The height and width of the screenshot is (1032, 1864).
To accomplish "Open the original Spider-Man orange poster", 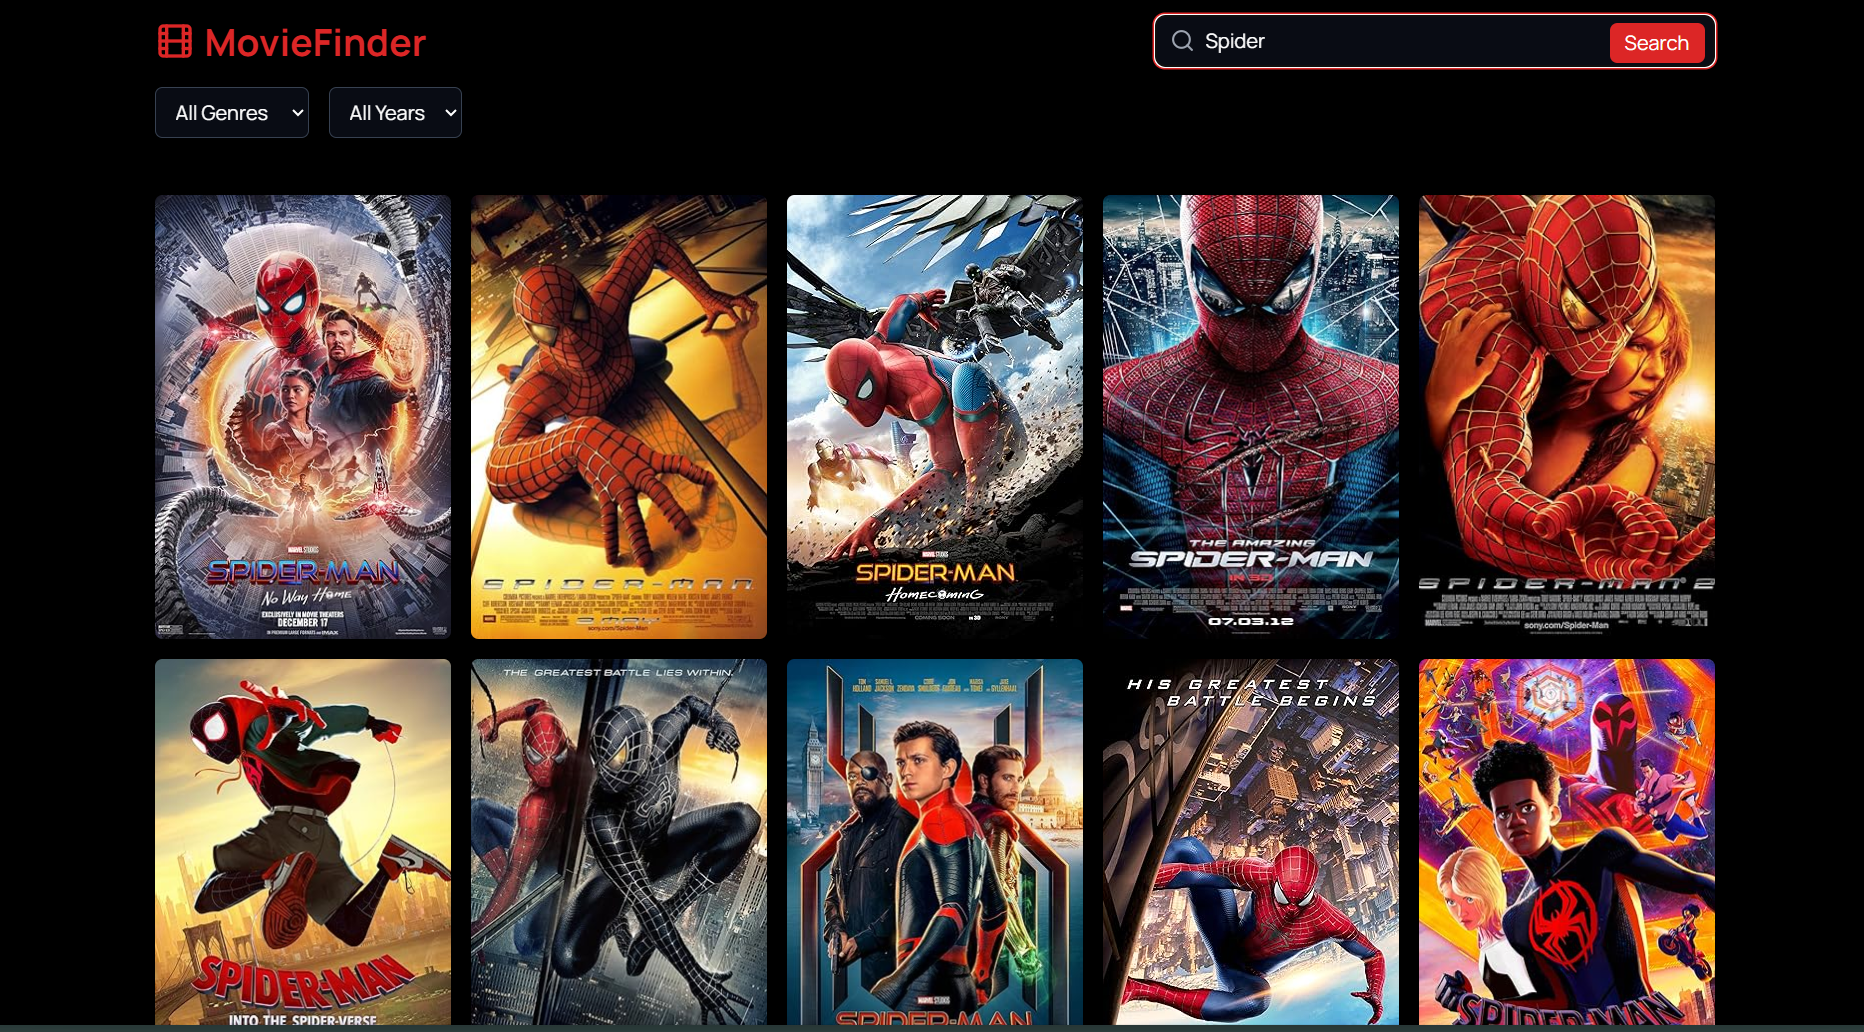I will [x=619, y=417].
